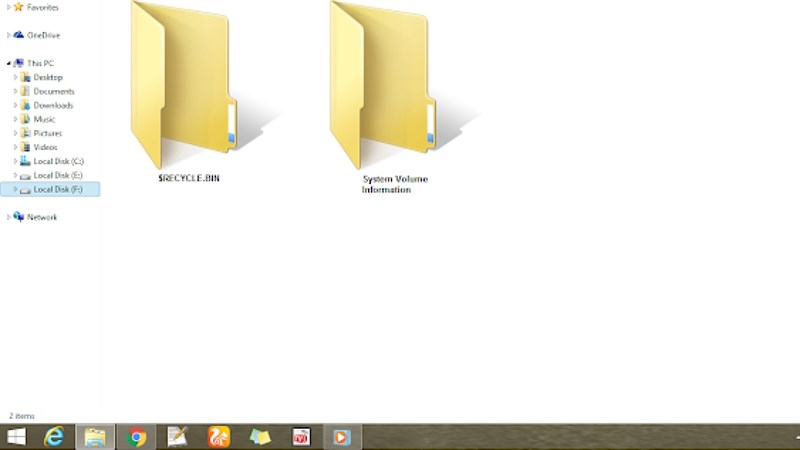Navigate to Local Disk (C:) label
800x450 pixels.
(59, 161)
